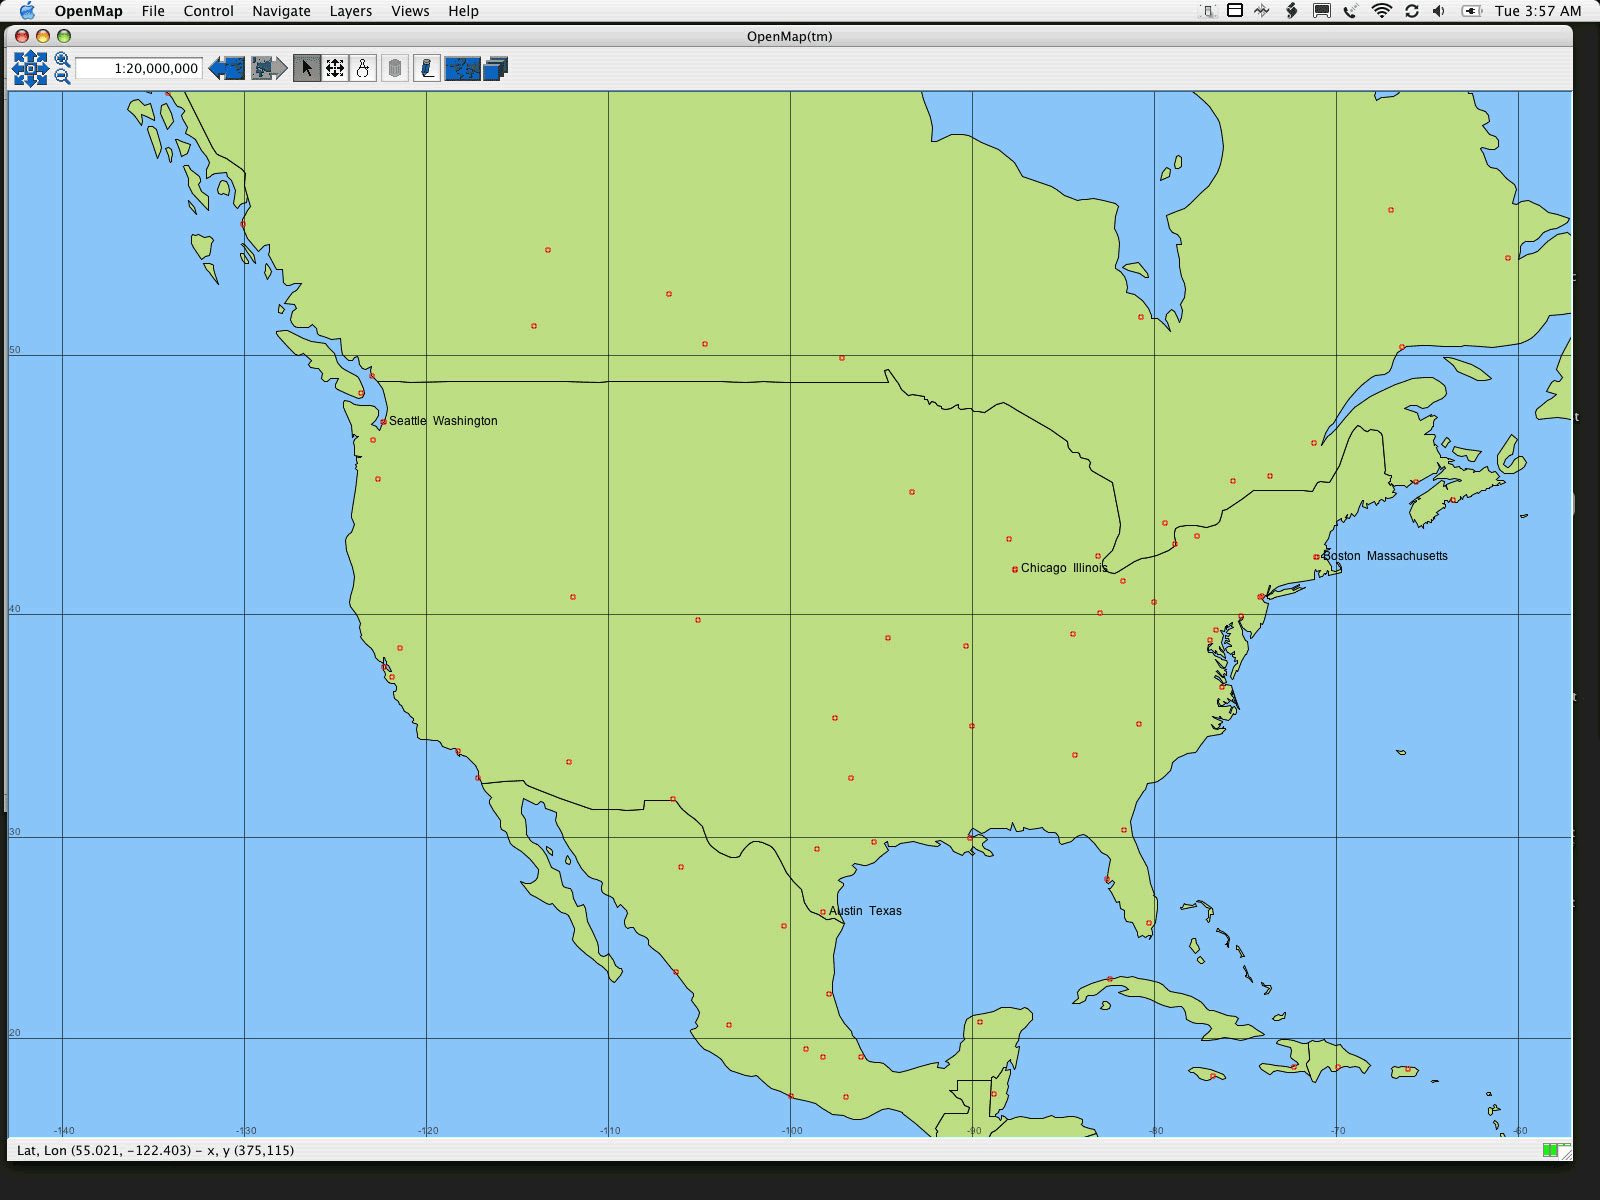Image resolution: width=1600 pixels, height=1200 pixels.
Task: Click the greyed trash can icon
Action: tap(395, 68)
